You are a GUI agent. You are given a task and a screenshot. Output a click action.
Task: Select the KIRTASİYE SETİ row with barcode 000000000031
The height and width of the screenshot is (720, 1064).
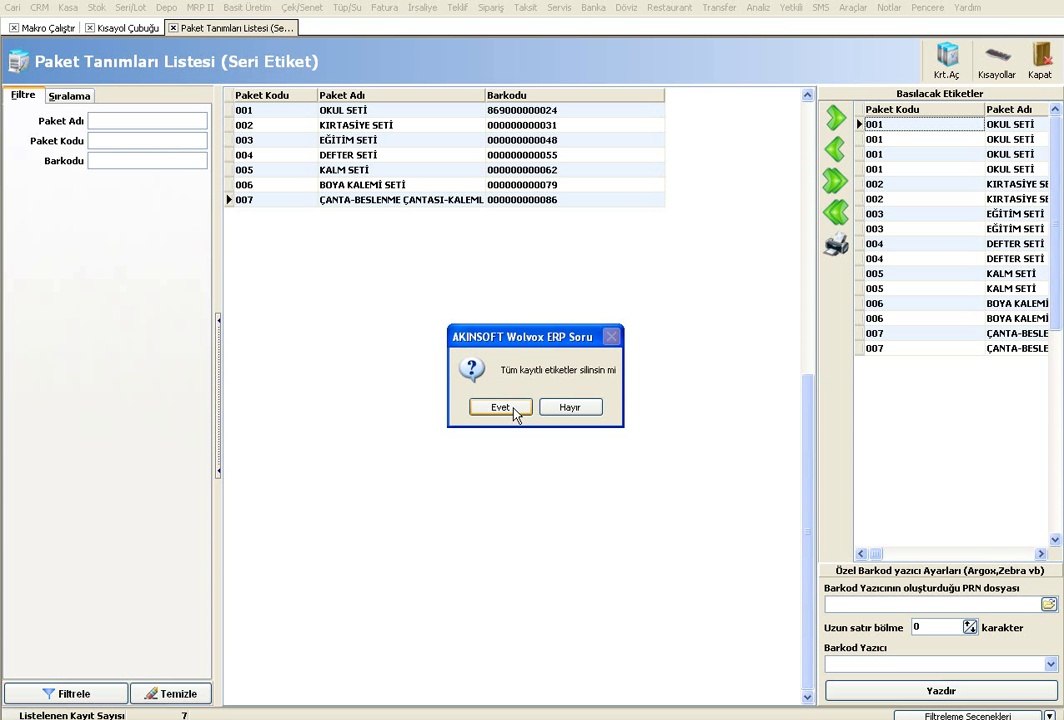(x=444, y=125)
